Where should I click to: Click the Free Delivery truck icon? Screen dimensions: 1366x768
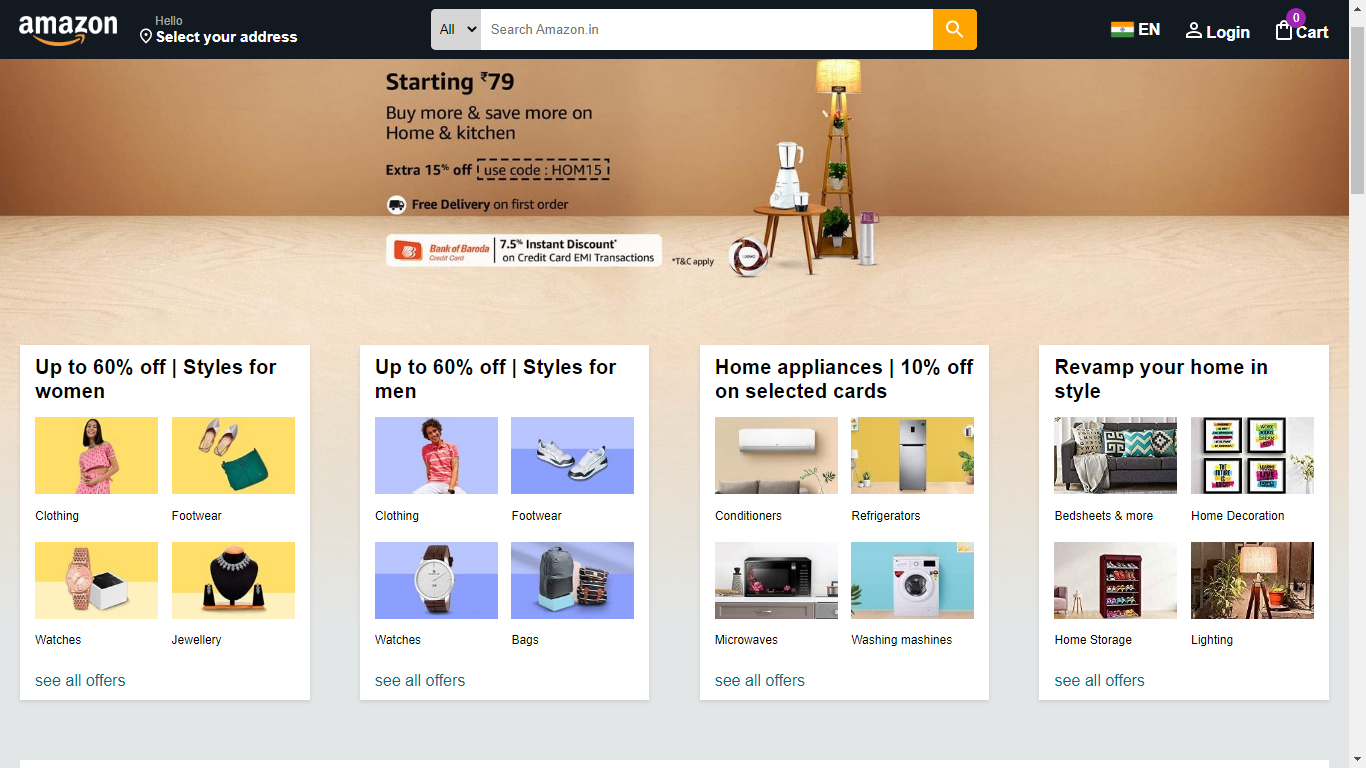coord(397,204)
